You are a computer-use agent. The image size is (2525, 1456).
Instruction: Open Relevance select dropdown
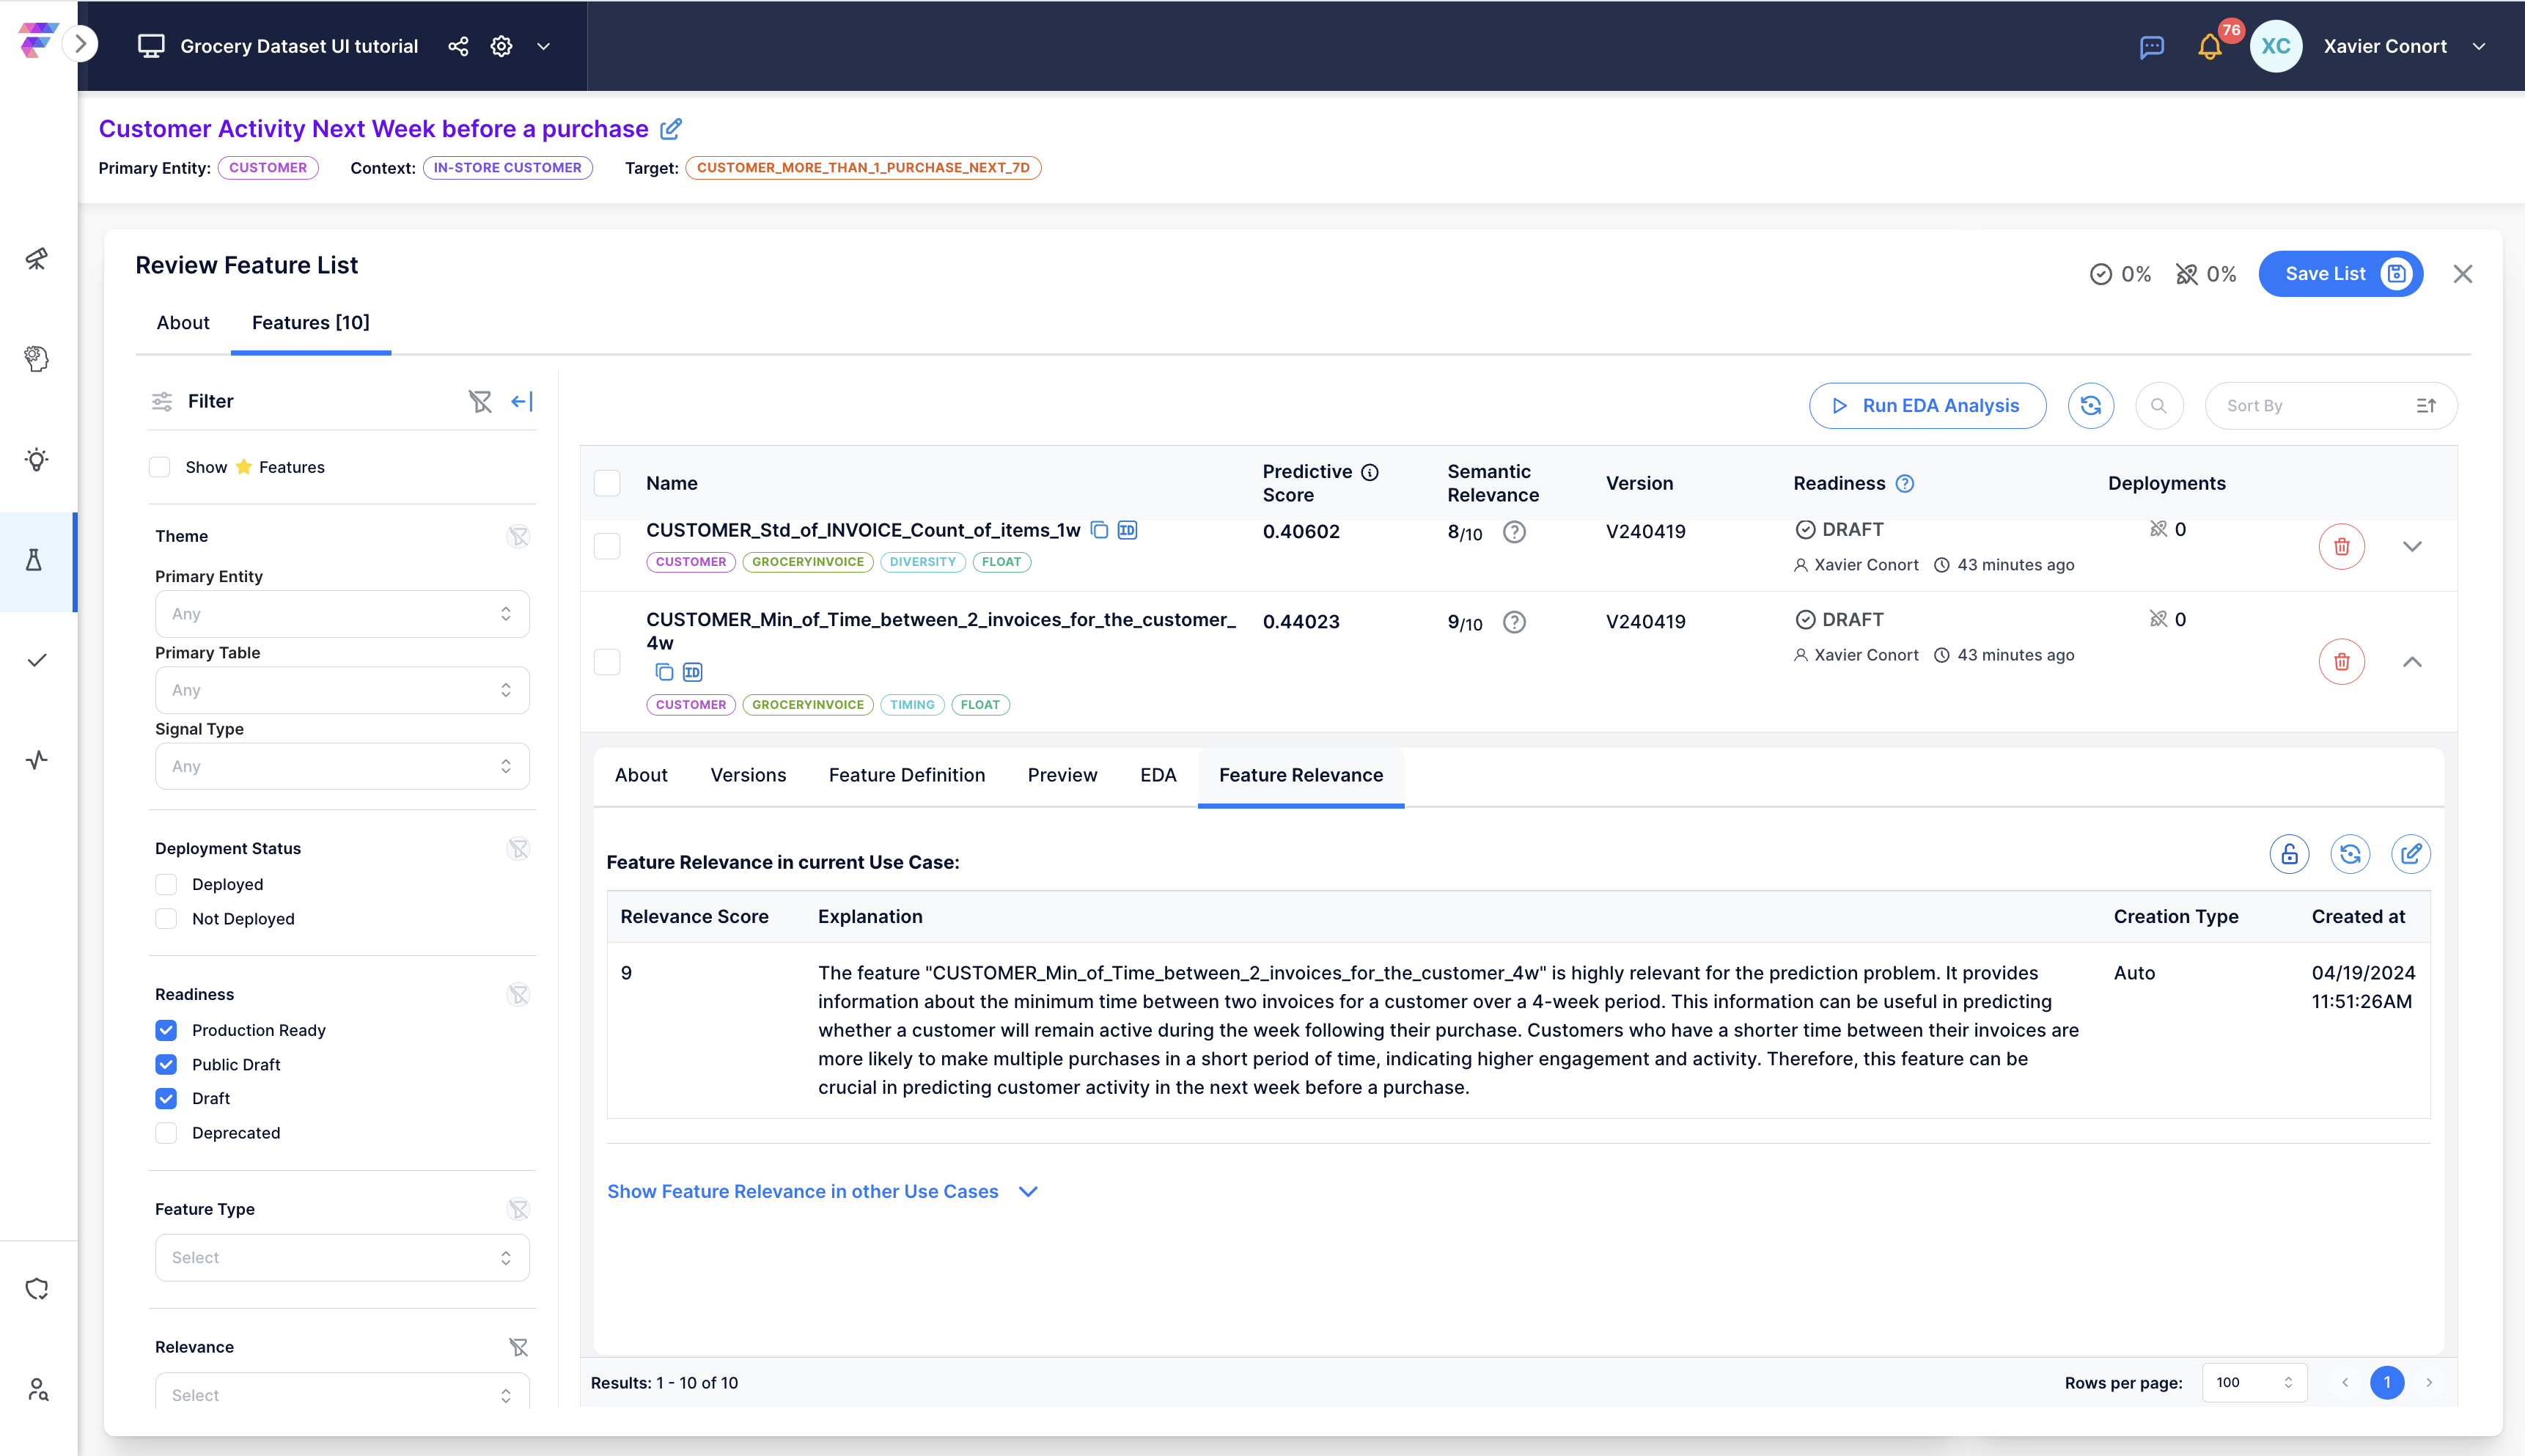click(x=342, y=1392)
